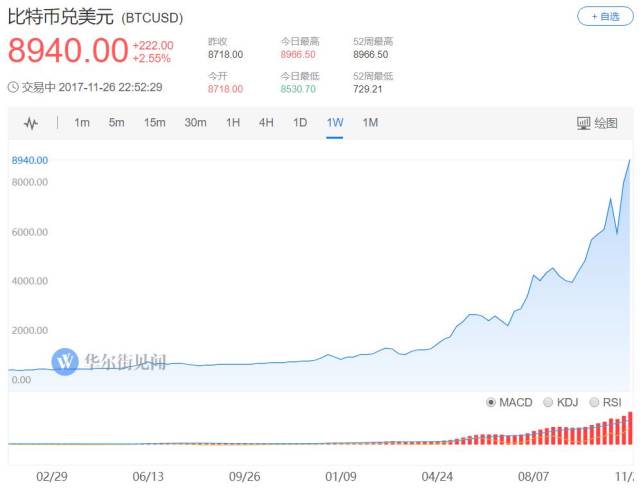Open the 绘图 drawing tool

pos(598,123)
